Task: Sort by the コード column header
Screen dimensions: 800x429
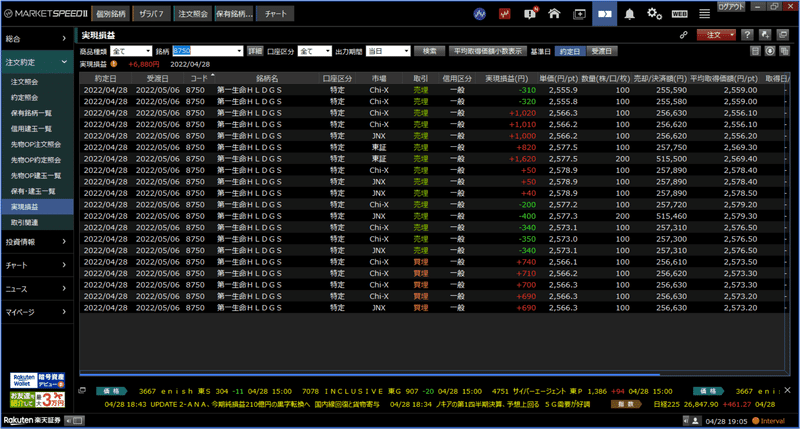Action: point(199,79)
